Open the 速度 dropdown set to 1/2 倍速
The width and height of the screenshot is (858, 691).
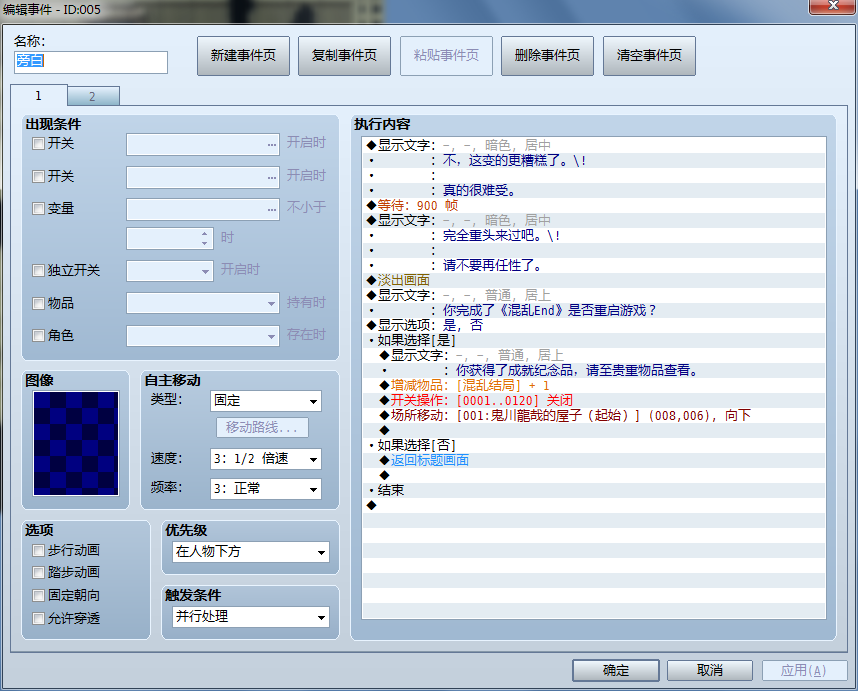click(x=265, y=458)
